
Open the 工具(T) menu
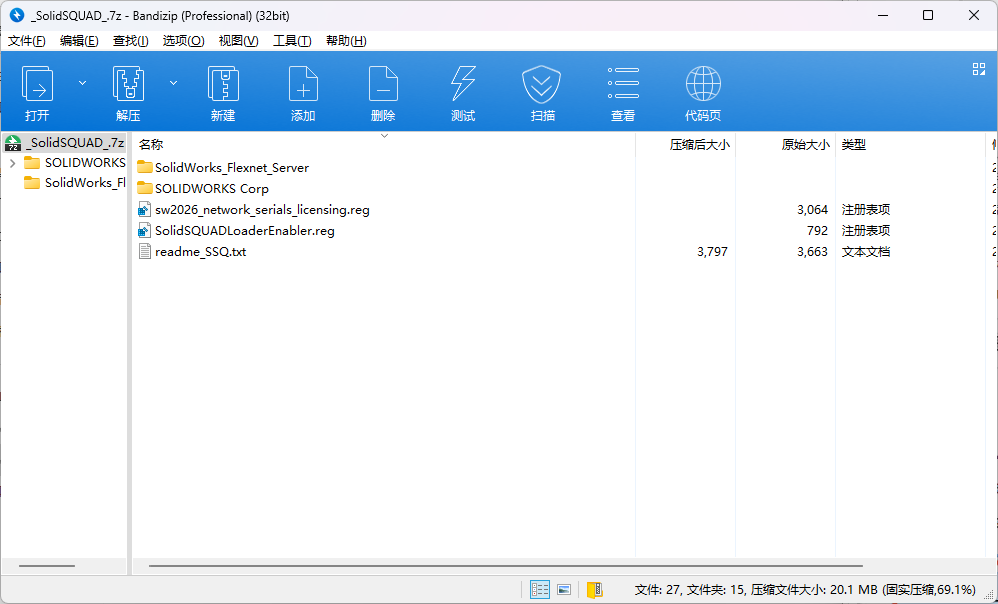pyautogui.click(x=292, y=41)
